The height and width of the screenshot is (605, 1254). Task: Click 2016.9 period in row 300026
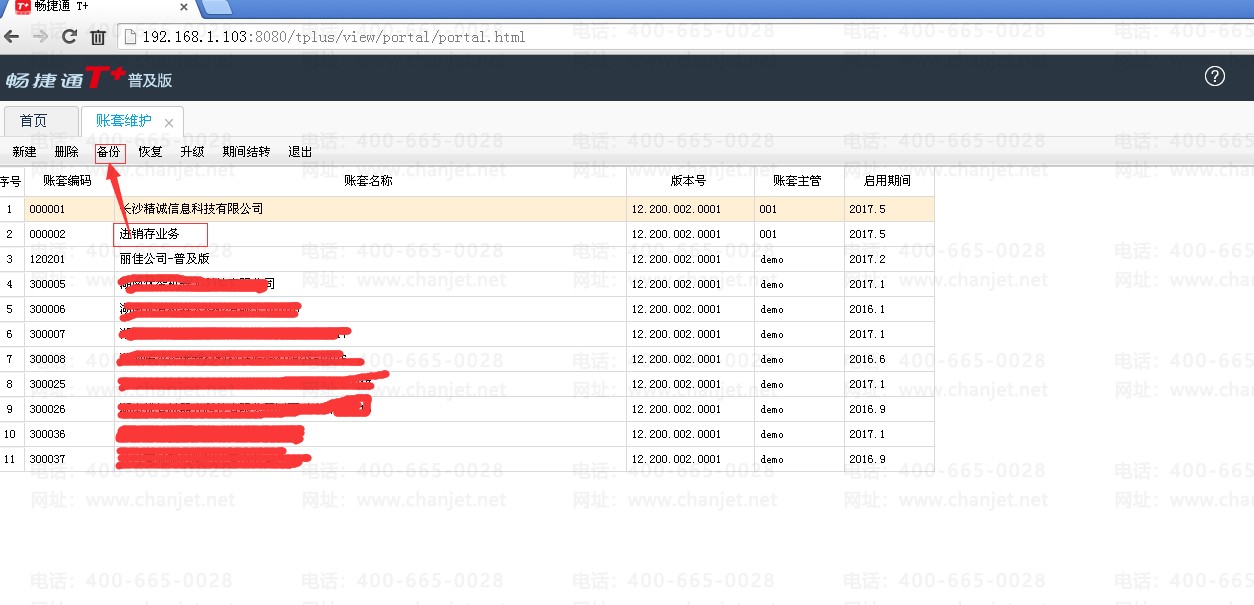coord(867,409)
